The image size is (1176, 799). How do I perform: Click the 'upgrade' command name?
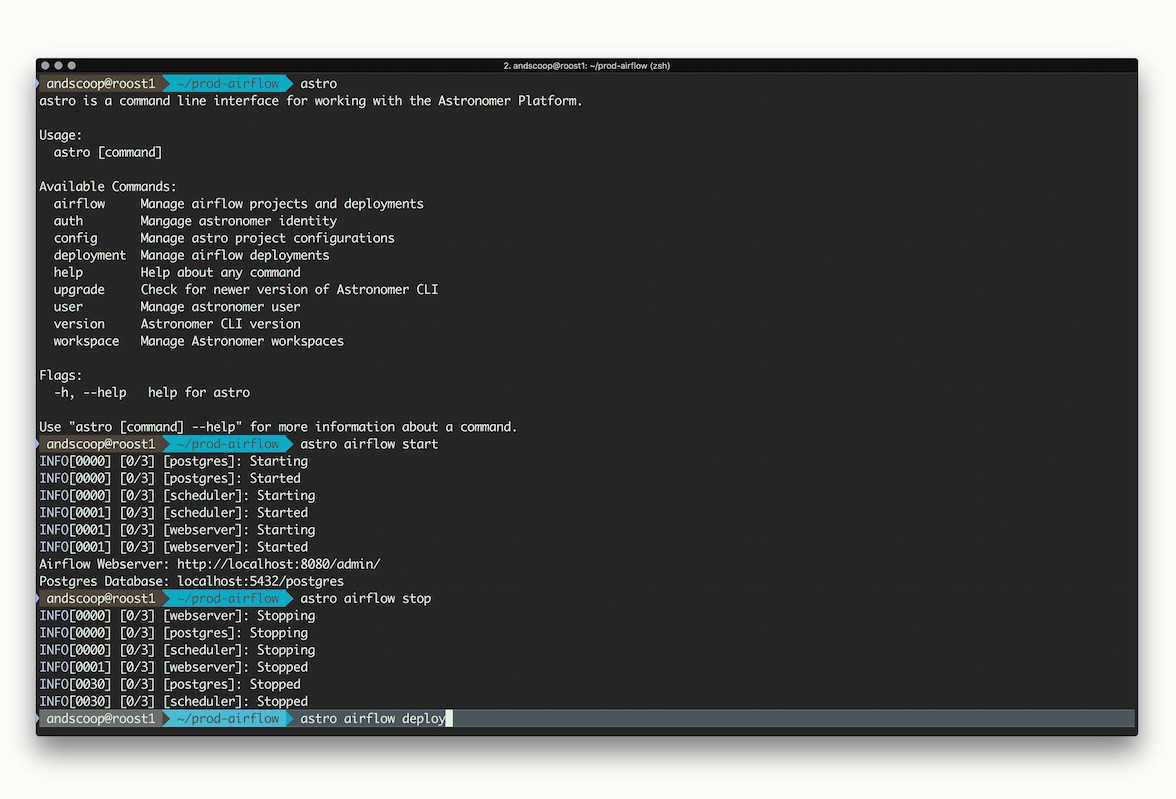[x=80, y=290]
